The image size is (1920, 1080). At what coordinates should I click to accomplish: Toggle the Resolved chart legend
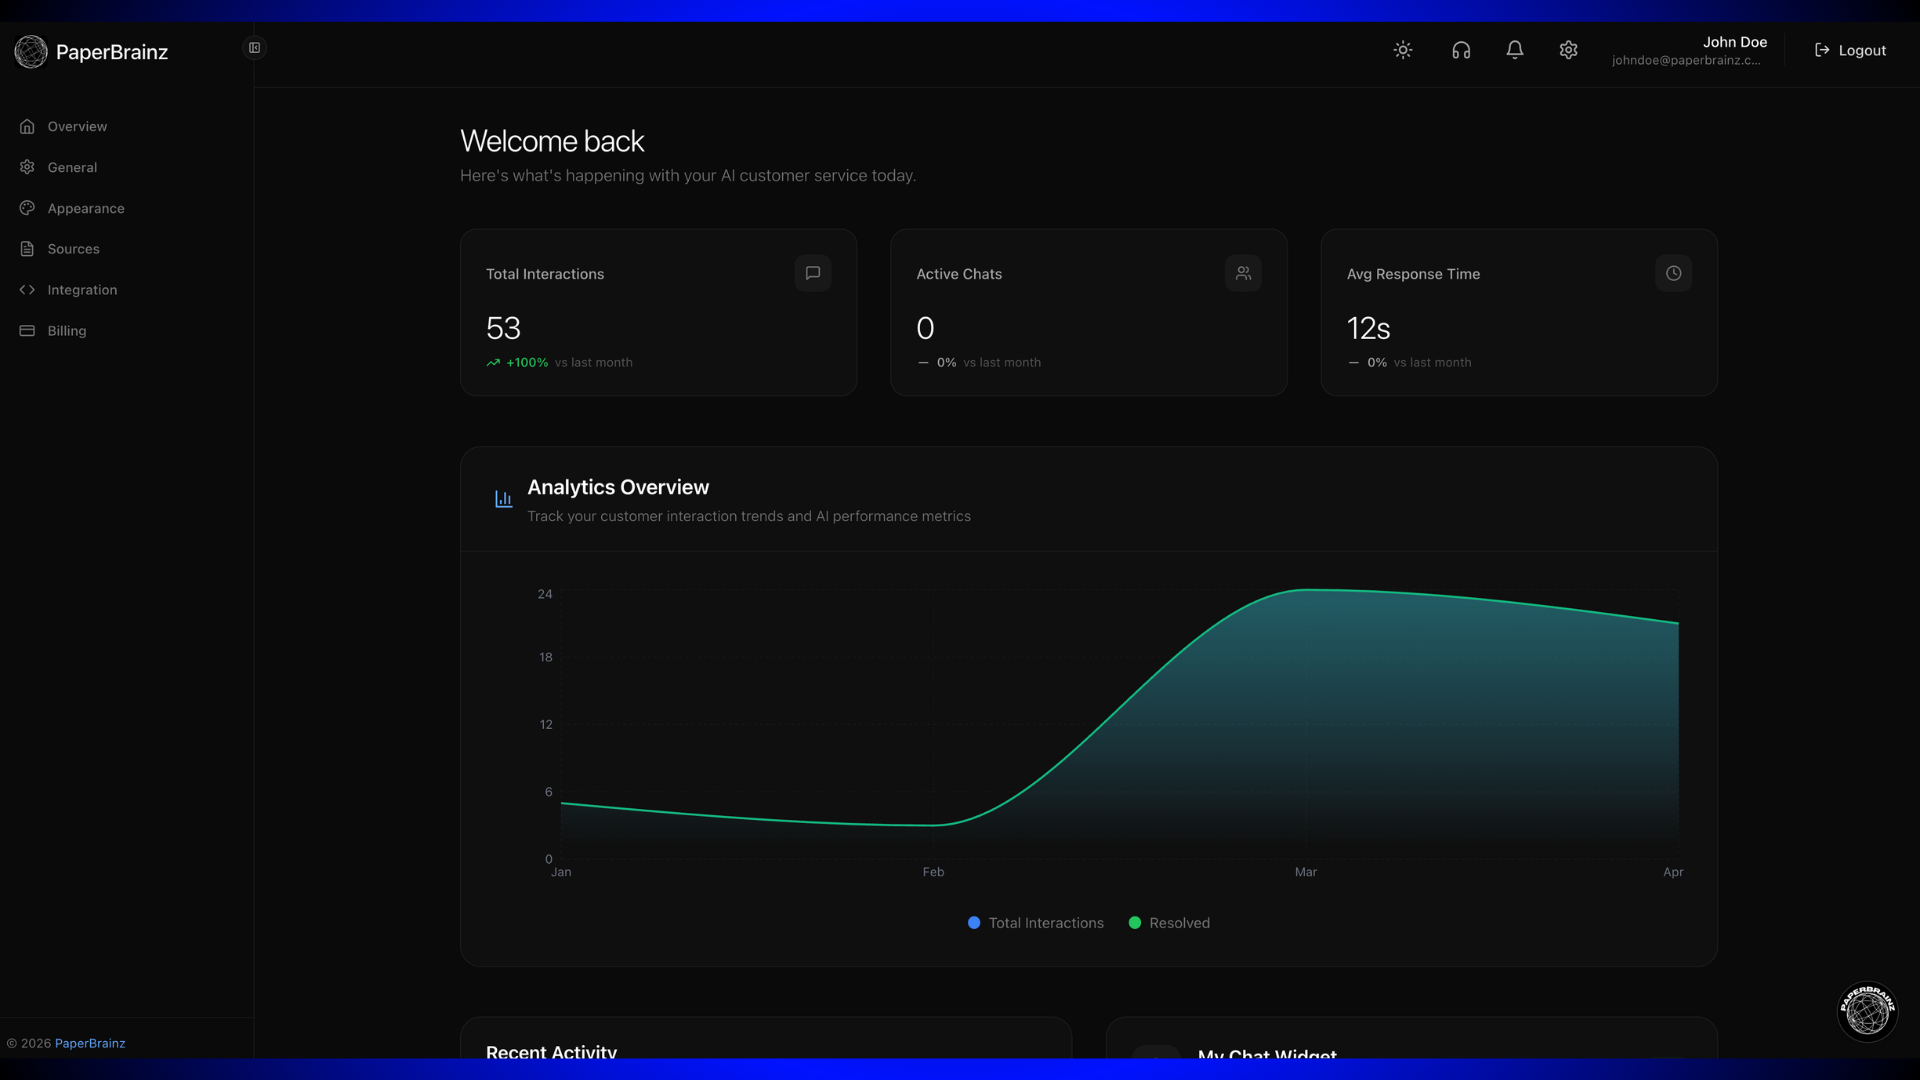tap(1169, 922)
